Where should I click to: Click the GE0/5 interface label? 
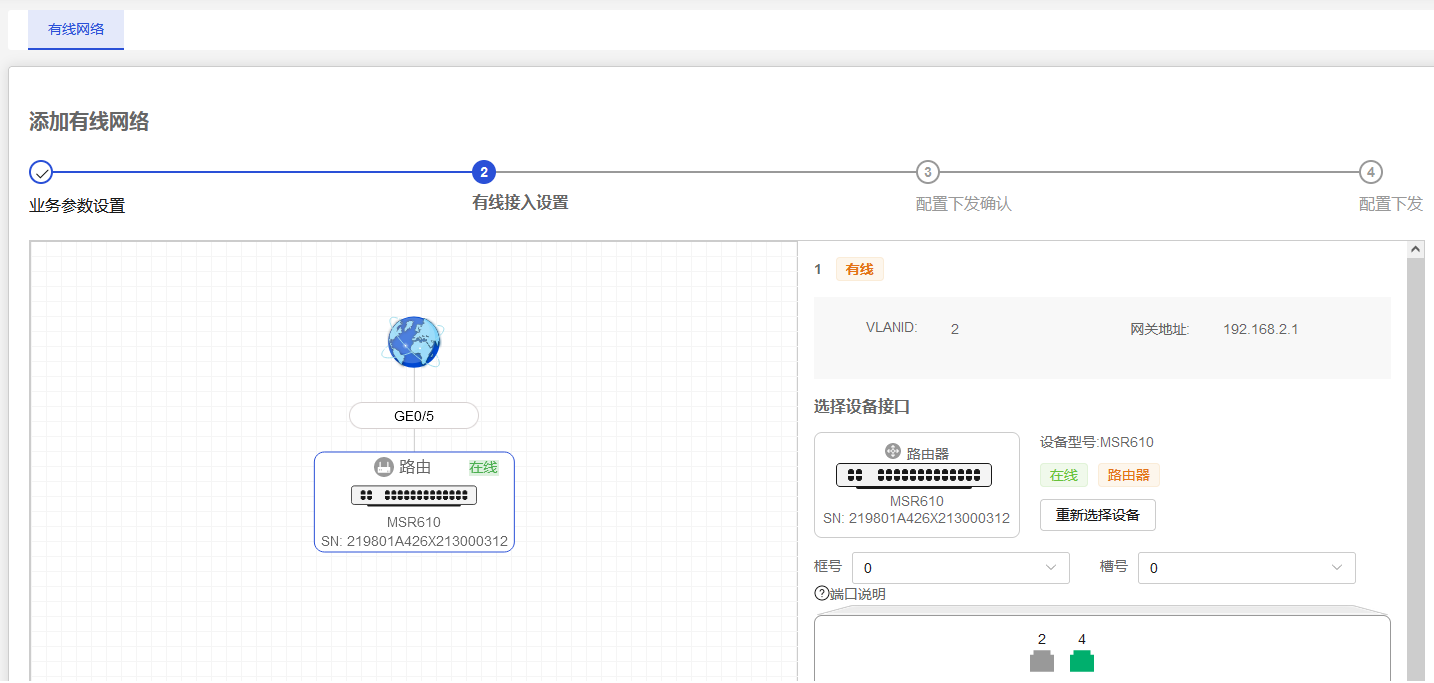pyautogui.click(x=414, y=416)
